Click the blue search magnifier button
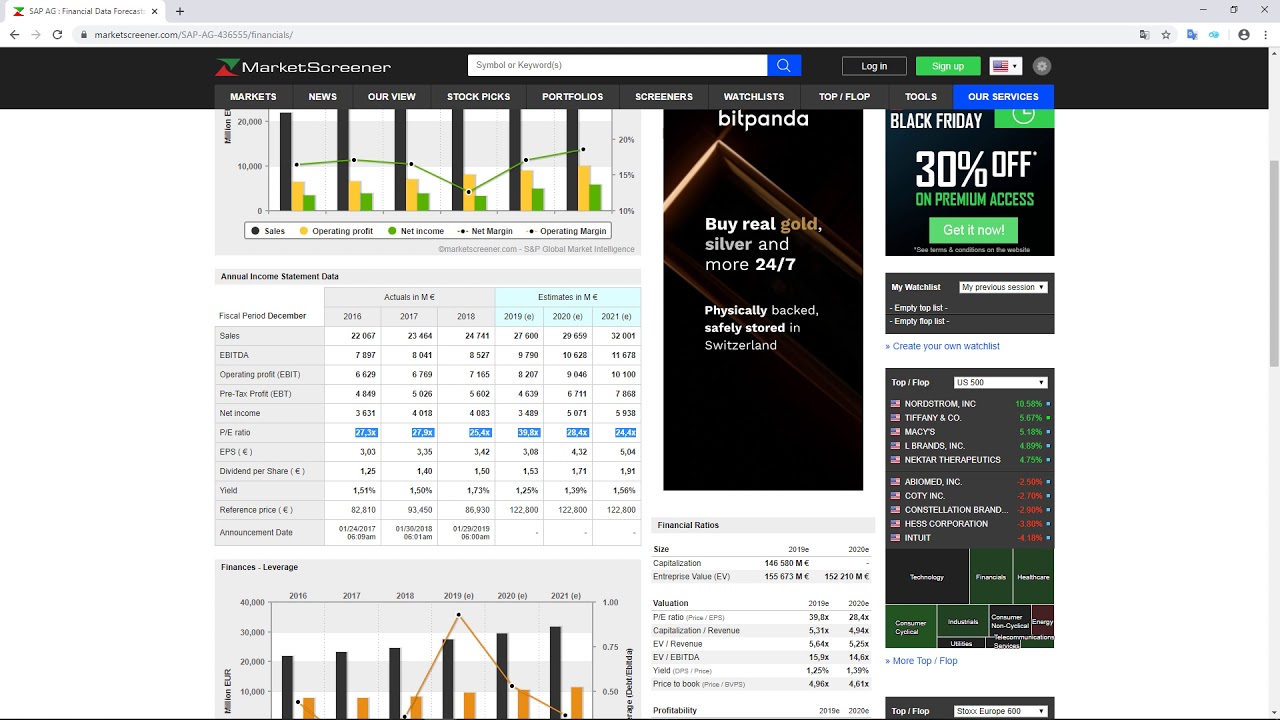Screen dimensions: 1280x720 (x=783, y=65)
